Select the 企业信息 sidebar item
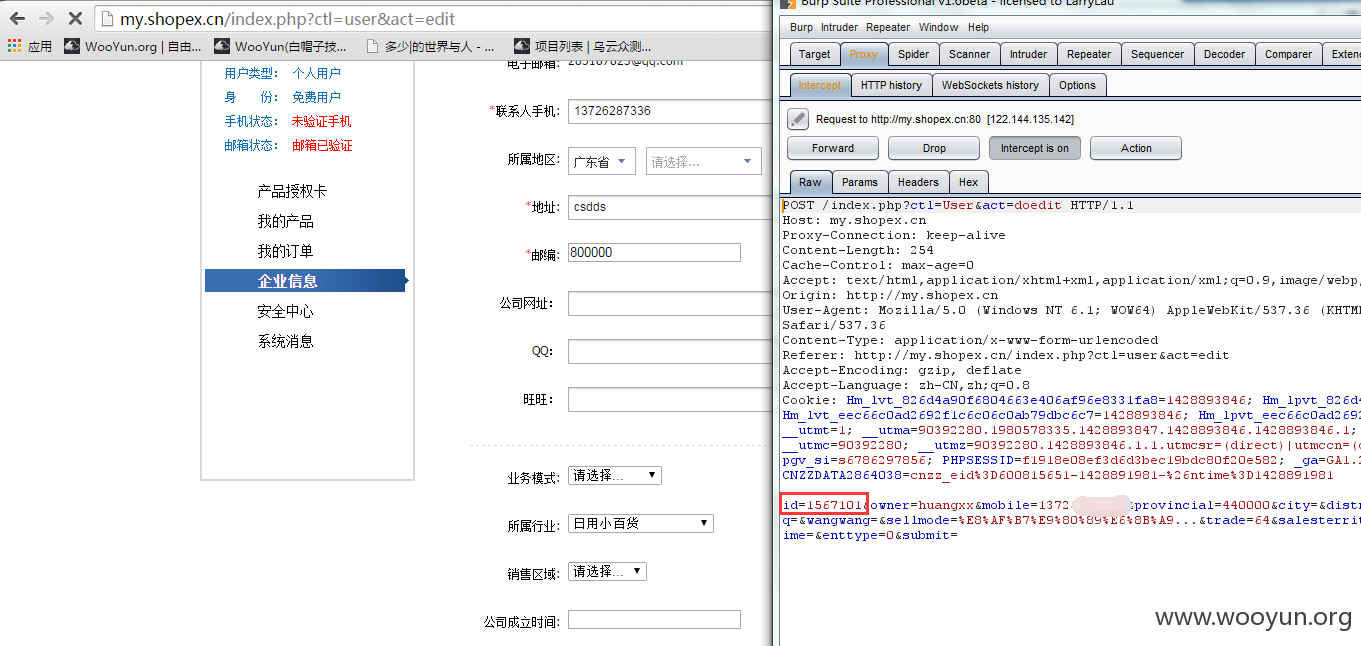 click(306, 281)
